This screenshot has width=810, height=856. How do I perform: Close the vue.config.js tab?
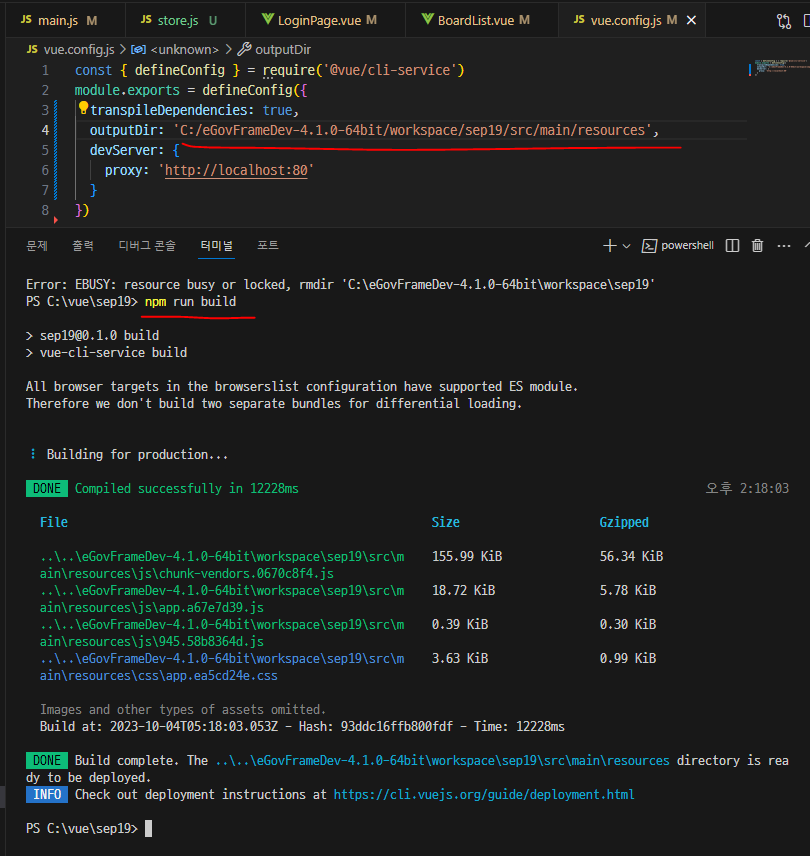pyautogui.click(x=691, y=20)
